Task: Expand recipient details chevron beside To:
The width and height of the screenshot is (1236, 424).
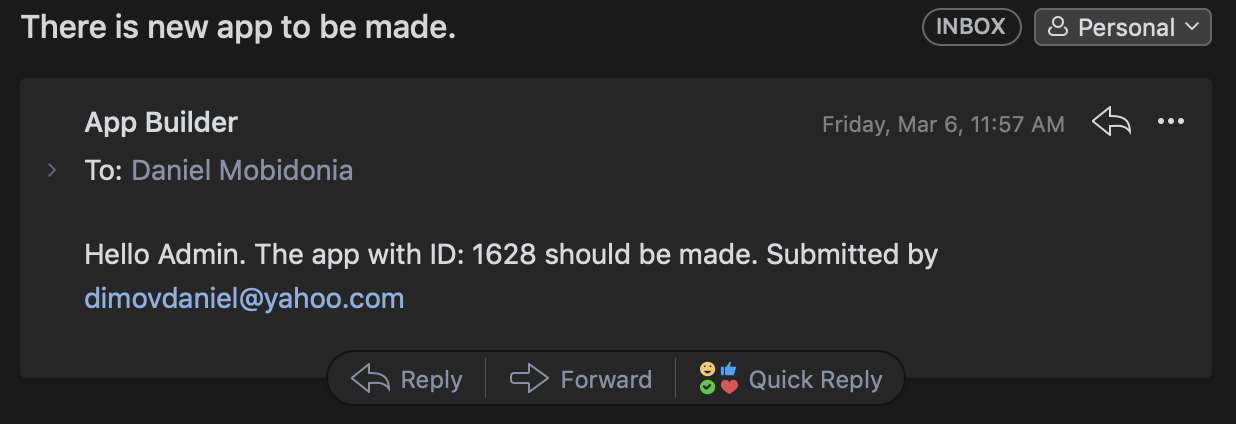Action: point(52,171)
